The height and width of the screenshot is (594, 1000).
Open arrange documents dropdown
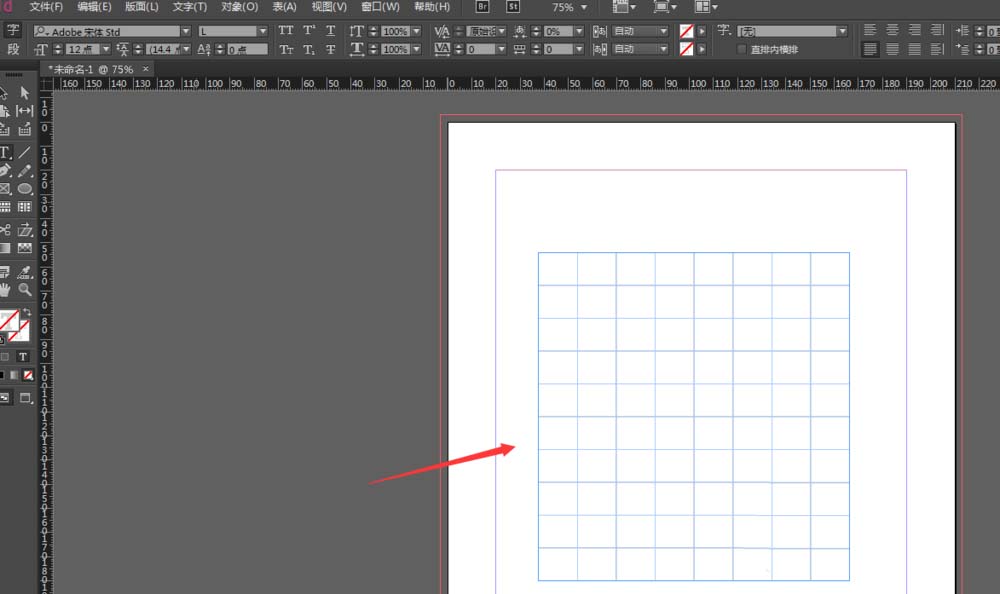pos(707,7)
